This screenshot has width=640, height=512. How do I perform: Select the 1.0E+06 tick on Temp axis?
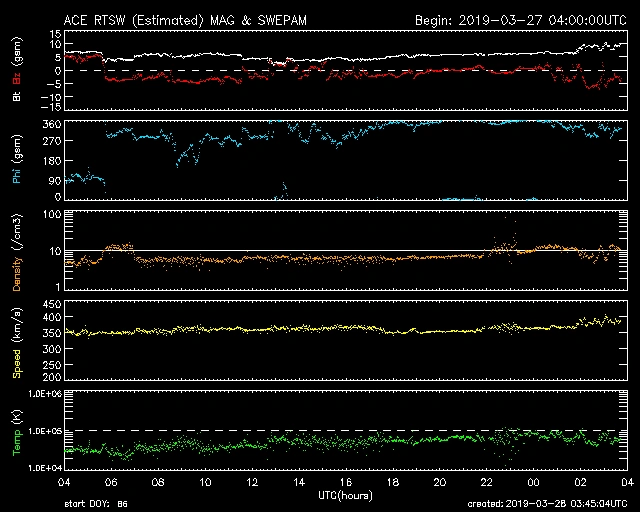pos(45,394)
